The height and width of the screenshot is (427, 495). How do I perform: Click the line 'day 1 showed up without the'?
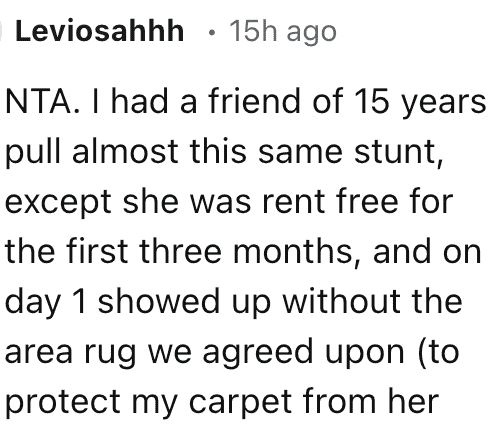234,302
